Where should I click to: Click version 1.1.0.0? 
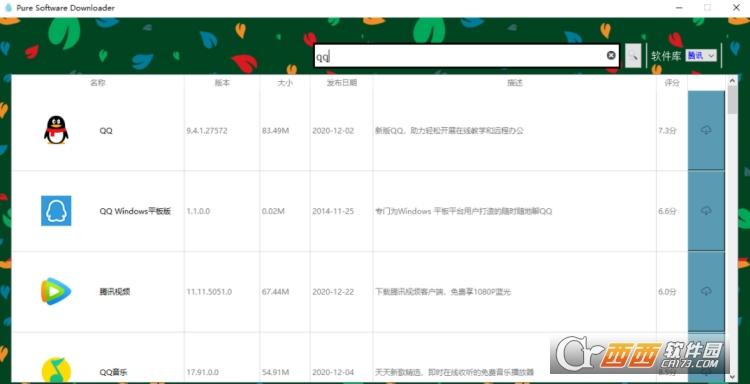coord(198,211)
